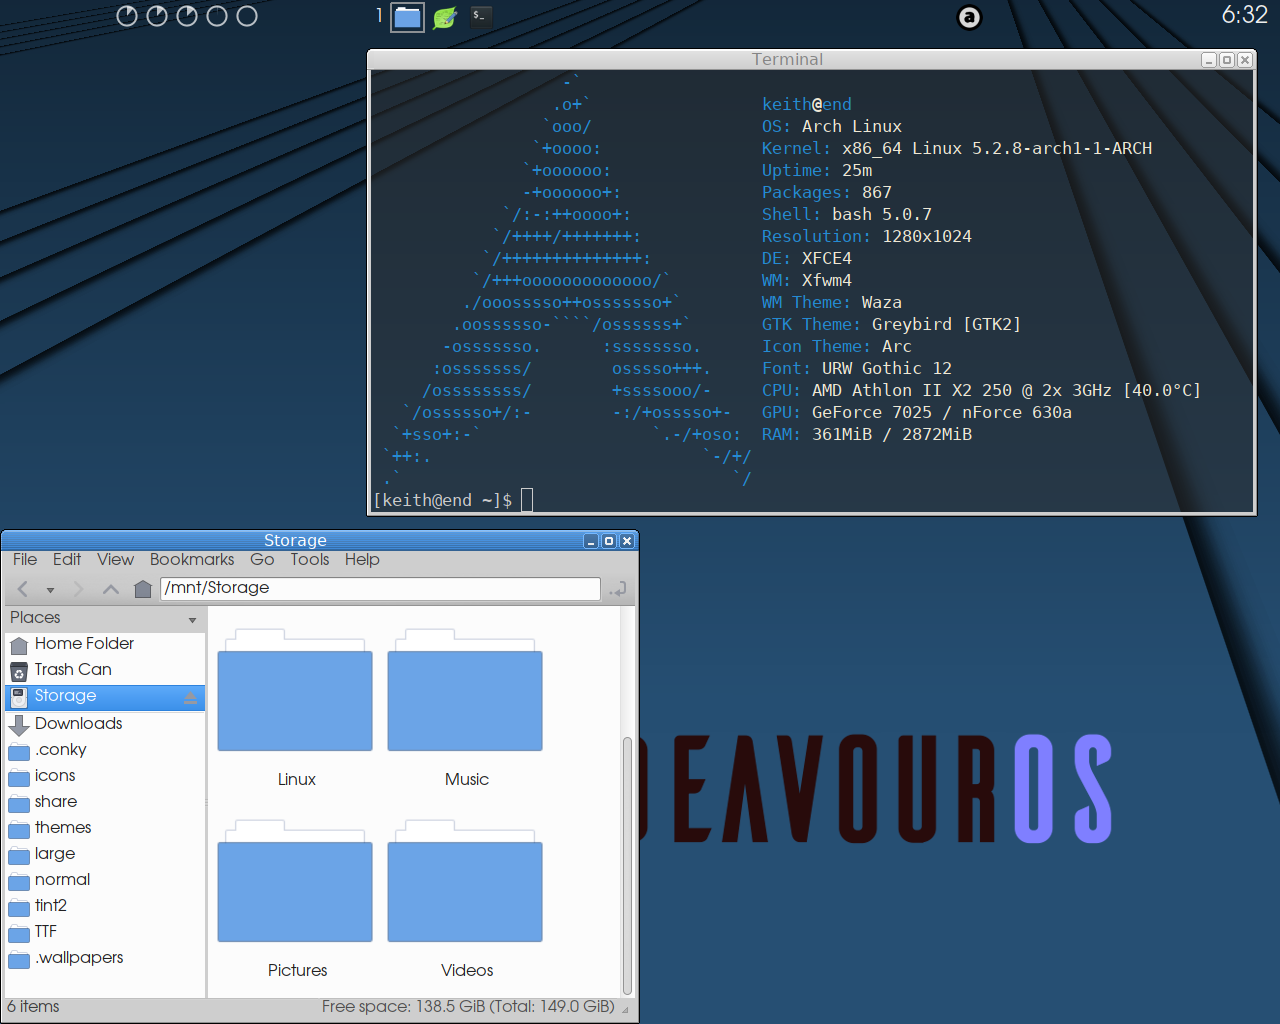The width and height of the screenshot is (1280, 1024).
Task: Open the .conky bookmark
Action: [x=105, y=750]
